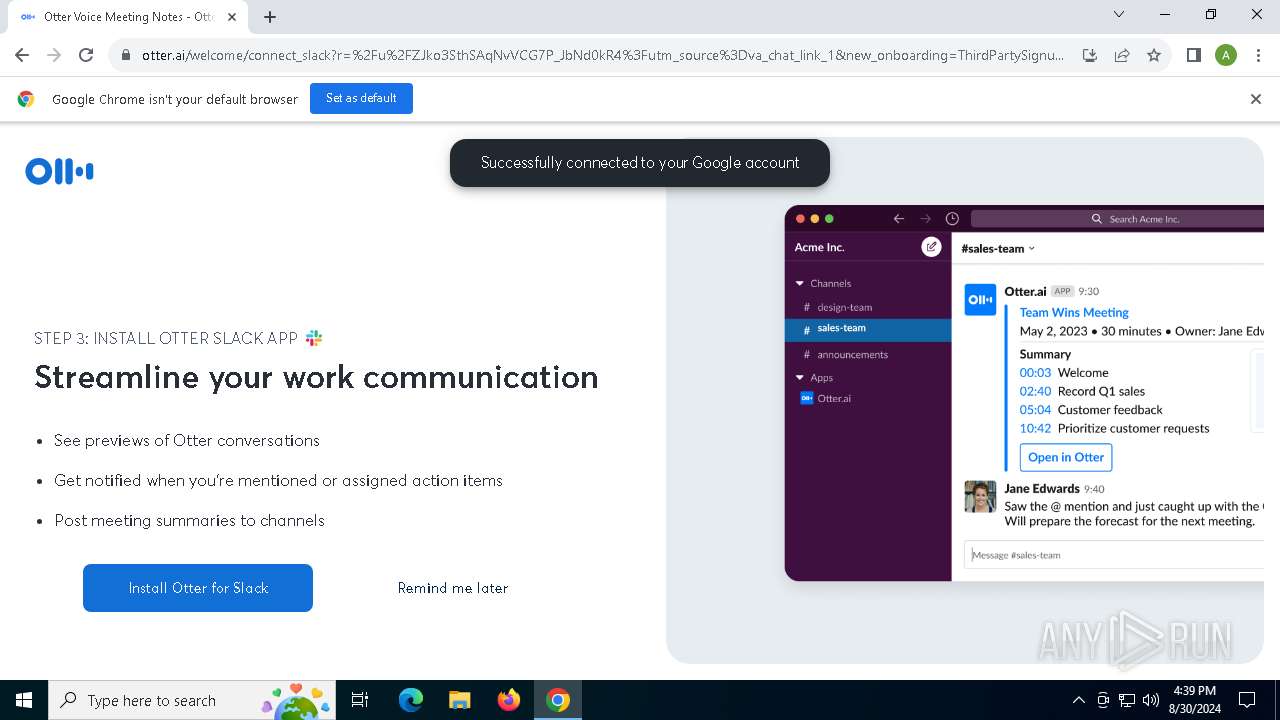1280x720 pixels.
Task: Go back to previous page
Action: tap(22, 55)
